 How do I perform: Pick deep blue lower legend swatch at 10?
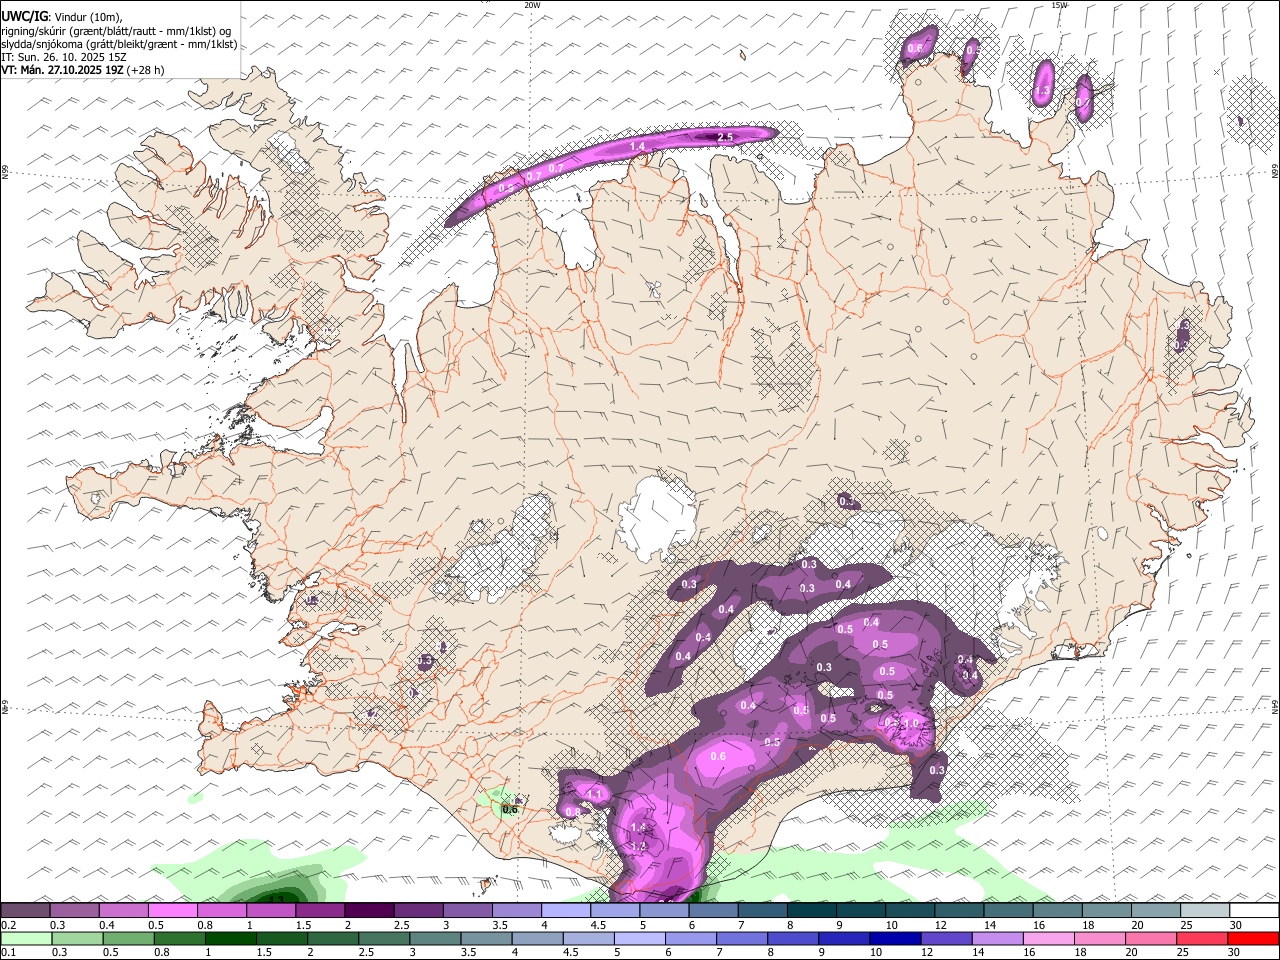tap(895, 938)
